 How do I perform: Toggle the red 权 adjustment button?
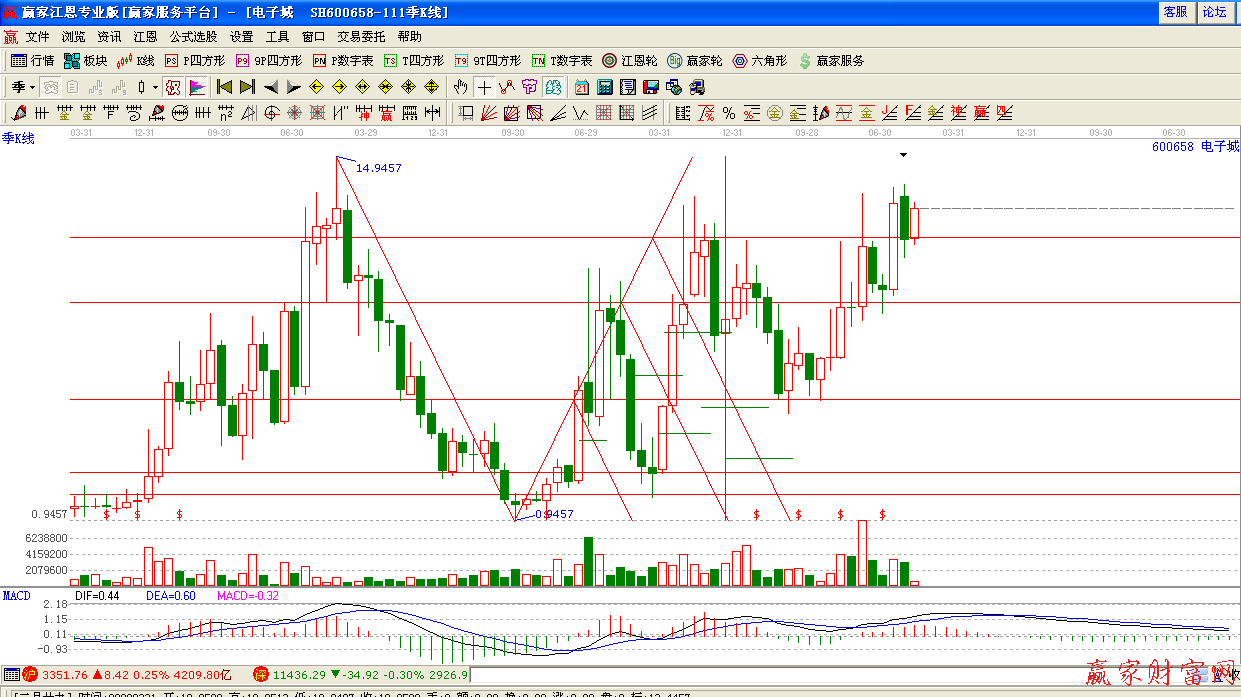pyautogui.click(x=171, y=87)
